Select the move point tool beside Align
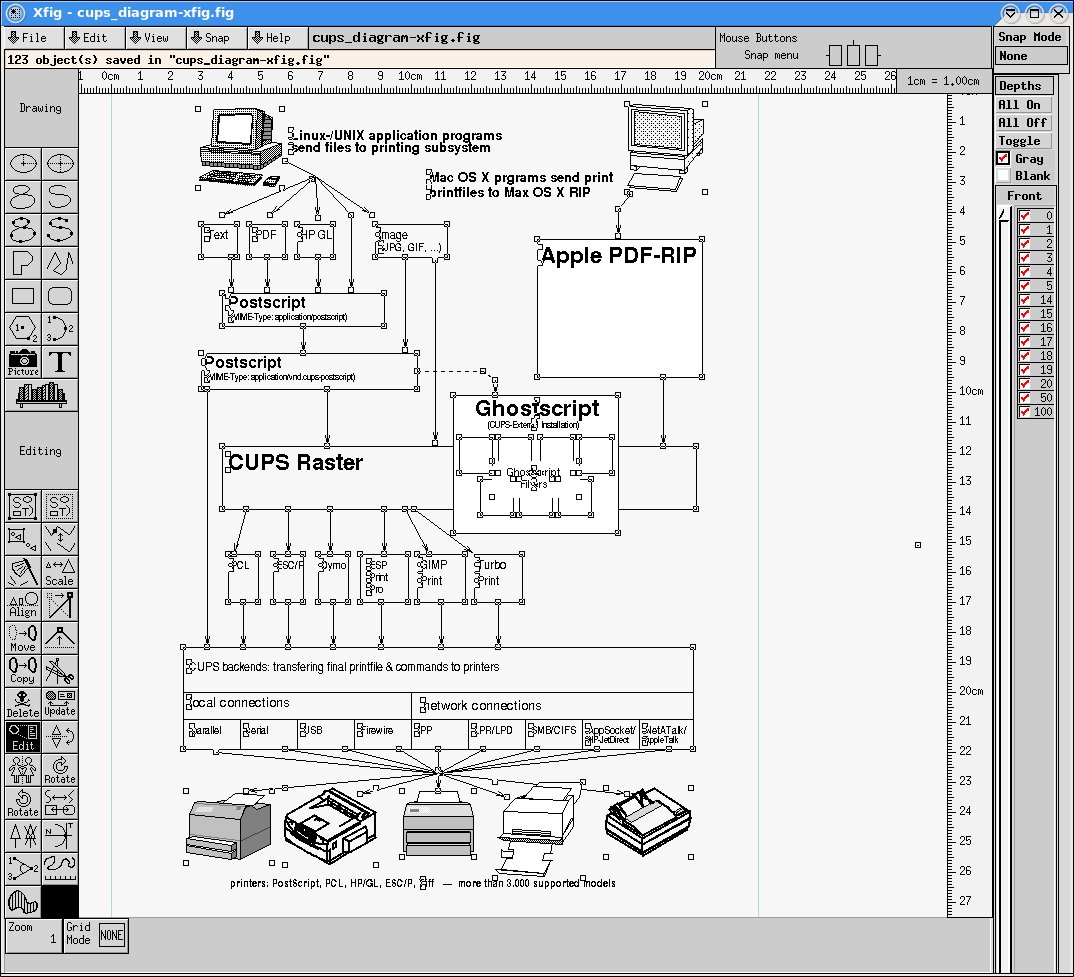This screenshot has width=1074, height=977. pyautogui.click(x=60, y=605)
